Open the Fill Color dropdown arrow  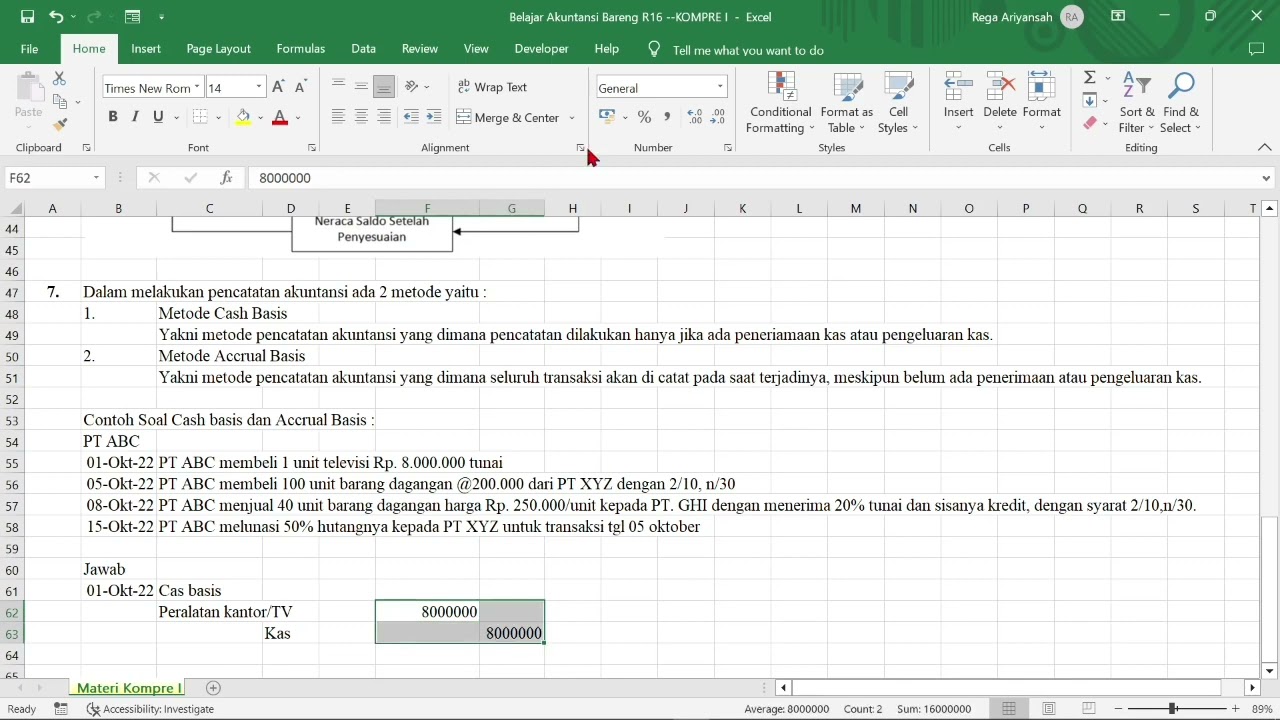click(x=260, y=118)
